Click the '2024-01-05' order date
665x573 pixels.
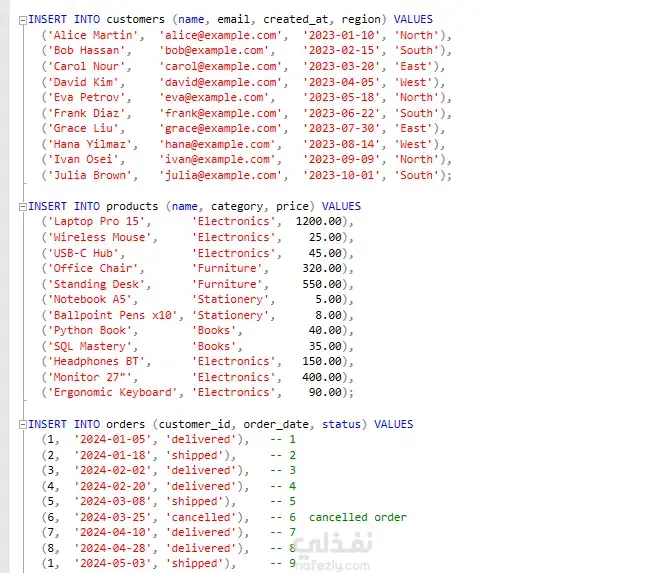[112, 439]
